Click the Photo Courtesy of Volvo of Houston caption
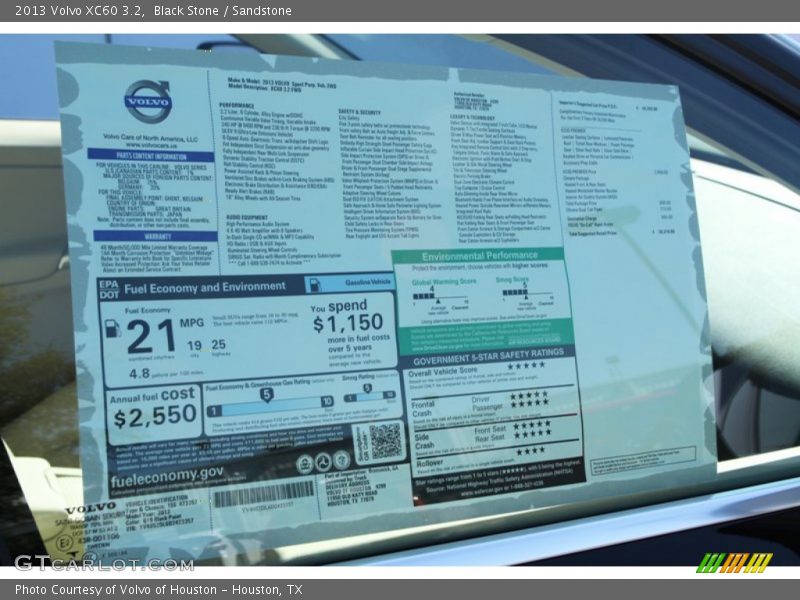 (x=158, y=590)
